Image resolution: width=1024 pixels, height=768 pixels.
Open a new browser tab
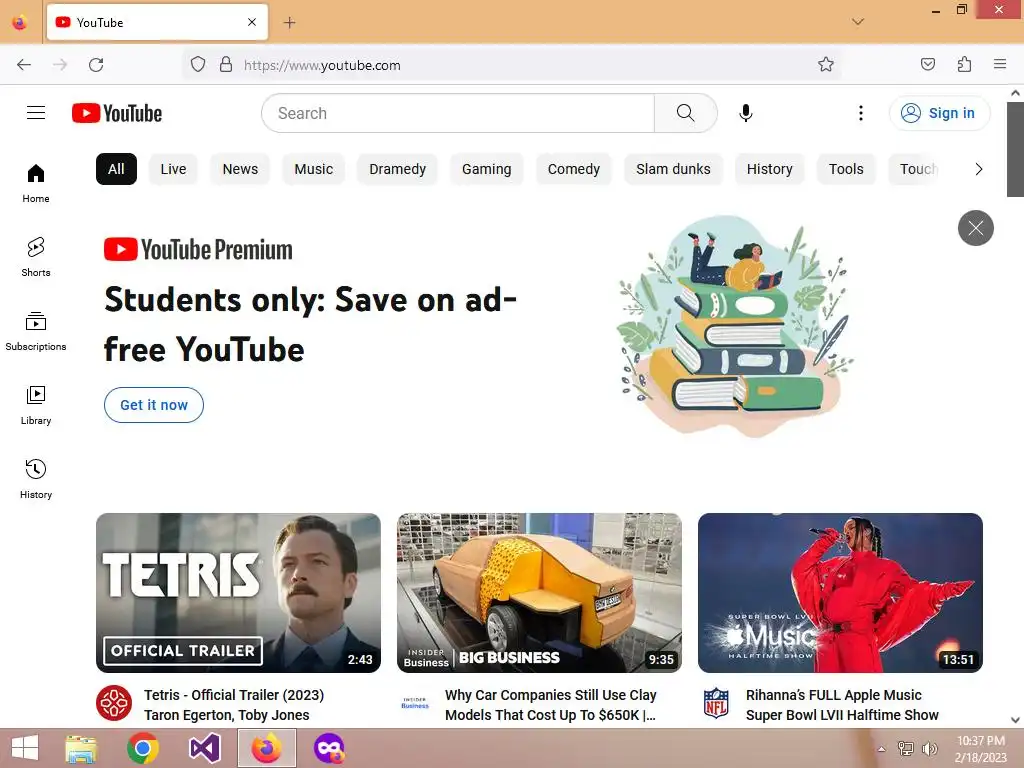pos(289,23)
